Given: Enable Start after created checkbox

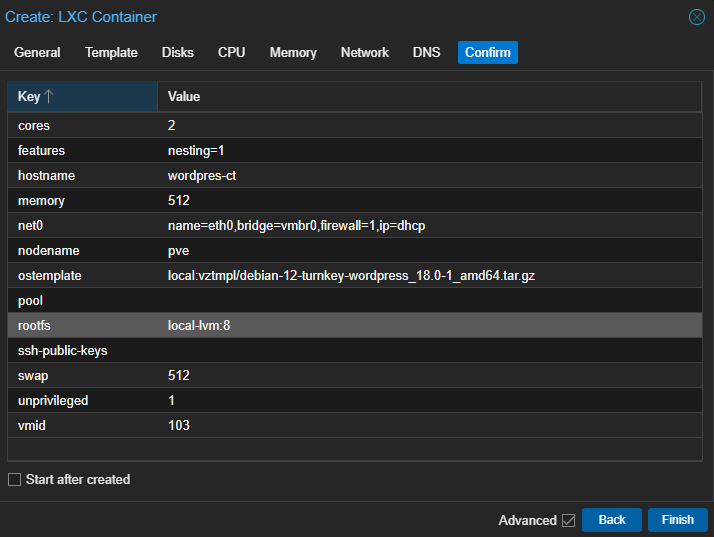Looking at the screenshot, I should 14,480.
